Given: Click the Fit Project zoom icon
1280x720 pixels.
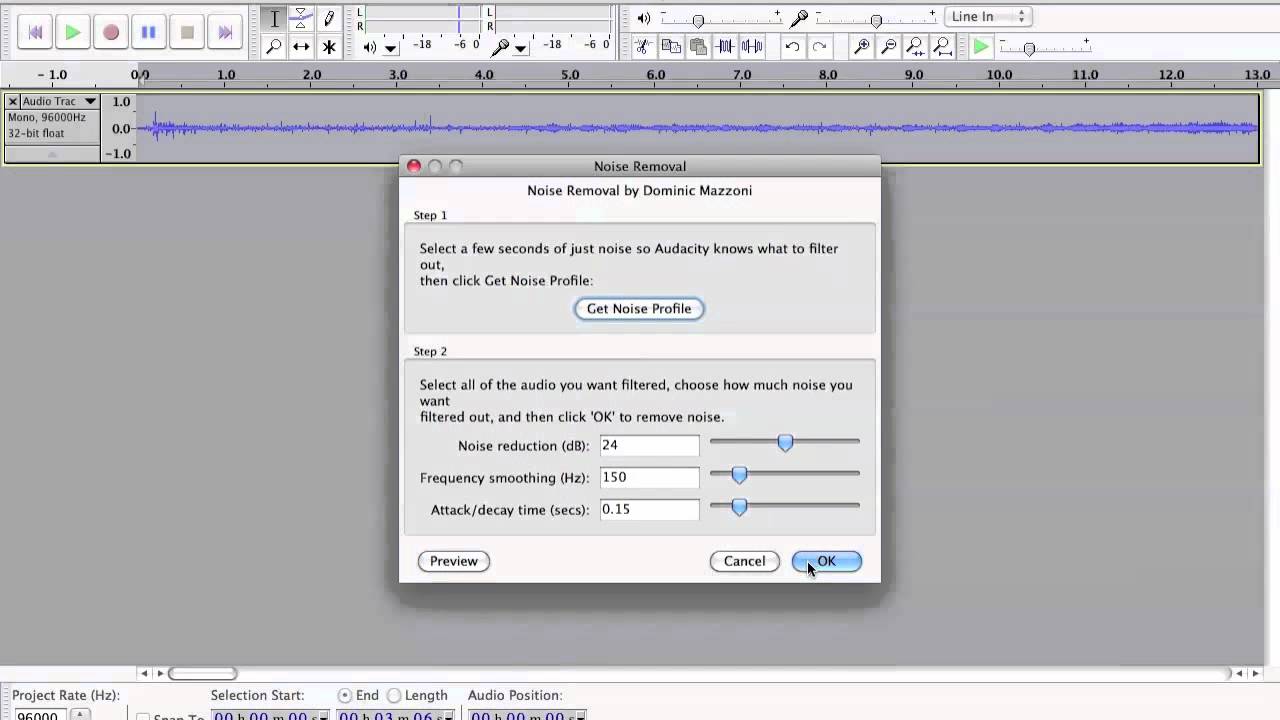Looking at the screenshot, I should [942, 46].
